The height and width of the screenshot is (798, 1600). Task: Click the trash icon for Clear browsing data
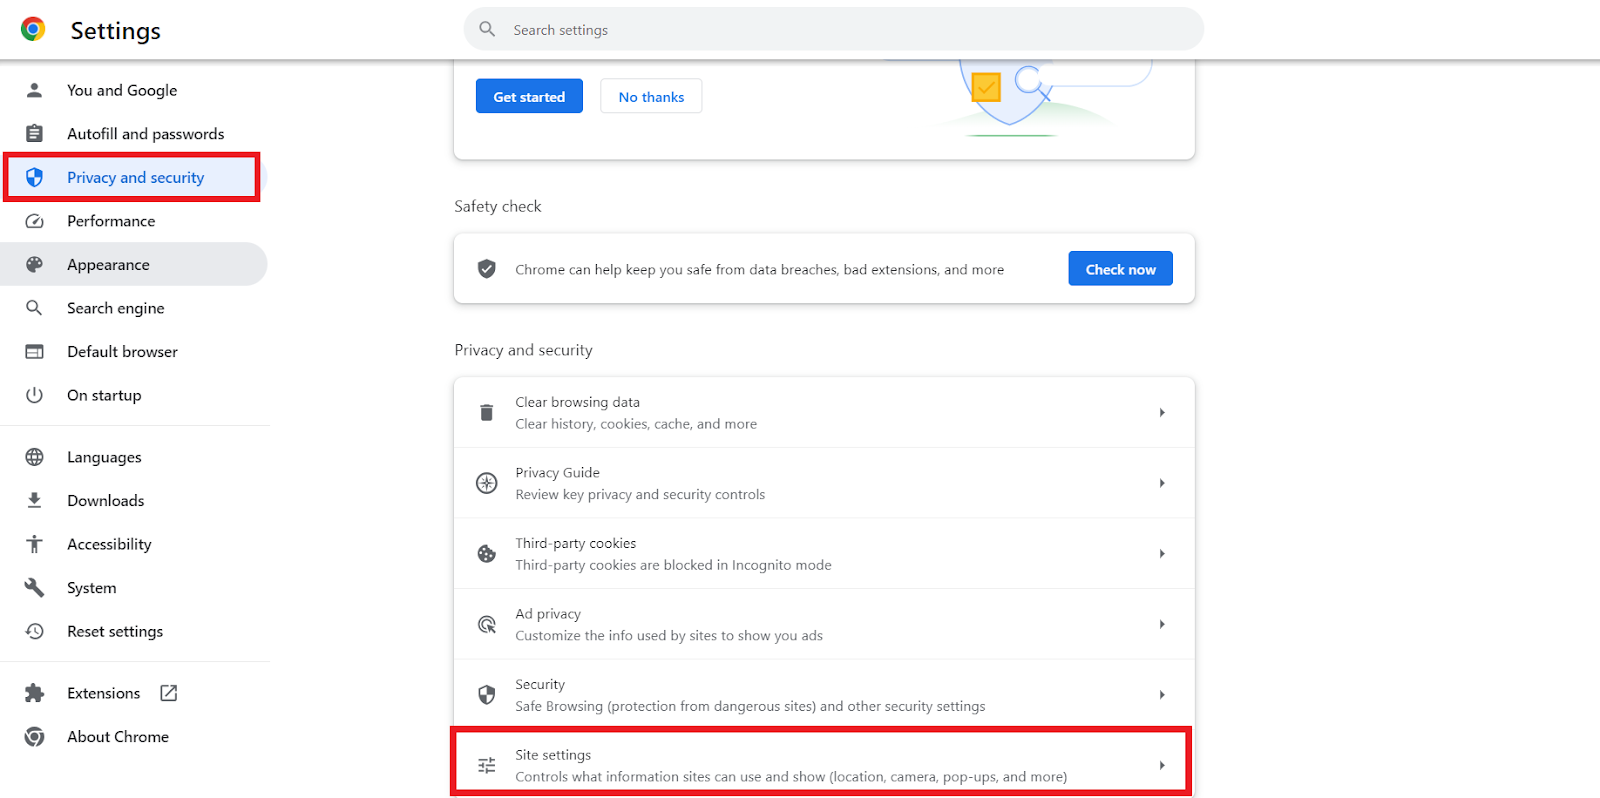(x=487, y=412)
